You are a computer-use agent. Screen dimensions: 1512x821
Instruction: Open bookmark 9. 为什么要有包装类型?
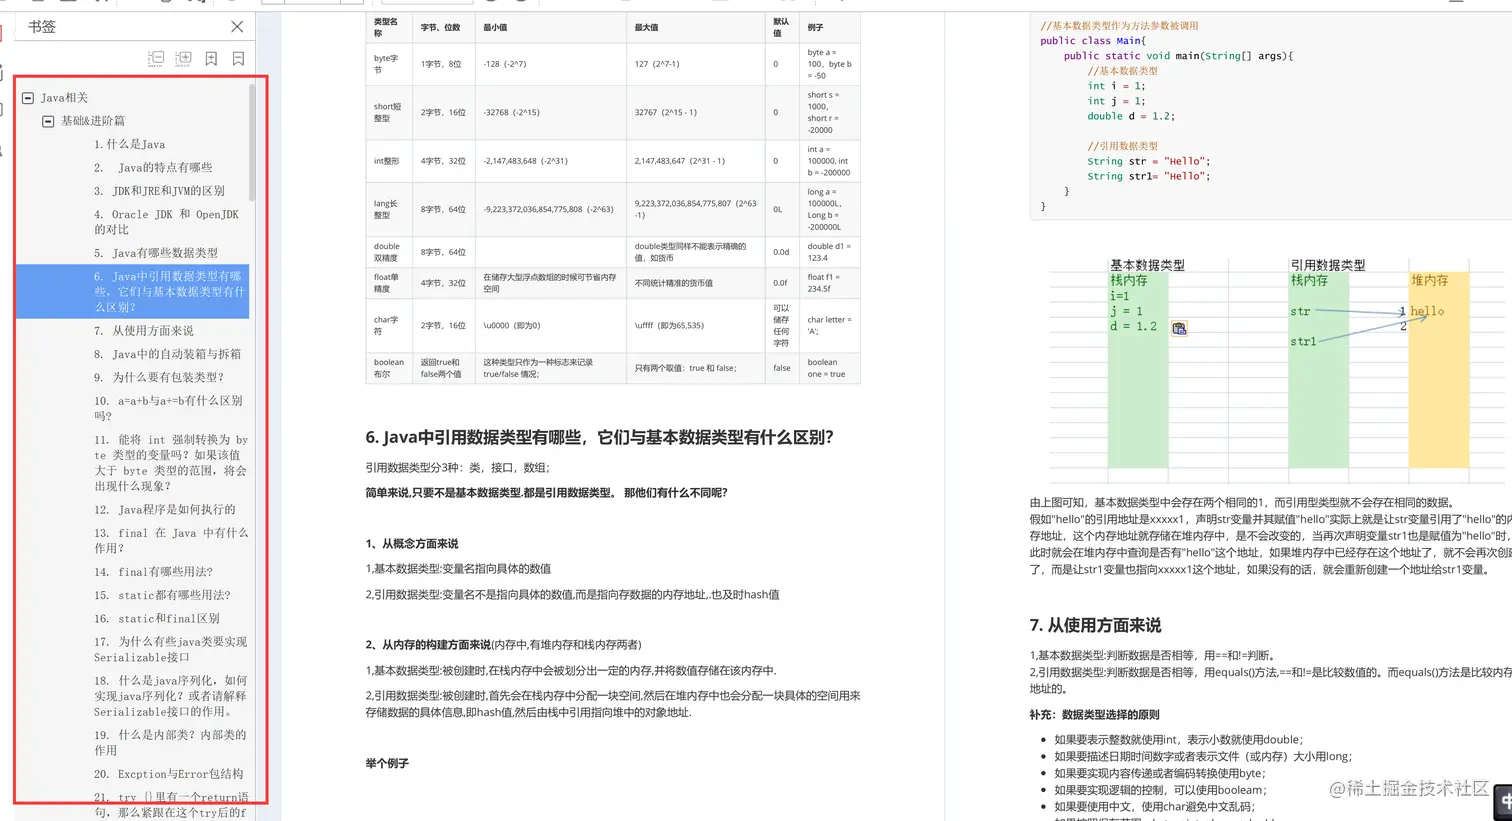tap(159, 377)
